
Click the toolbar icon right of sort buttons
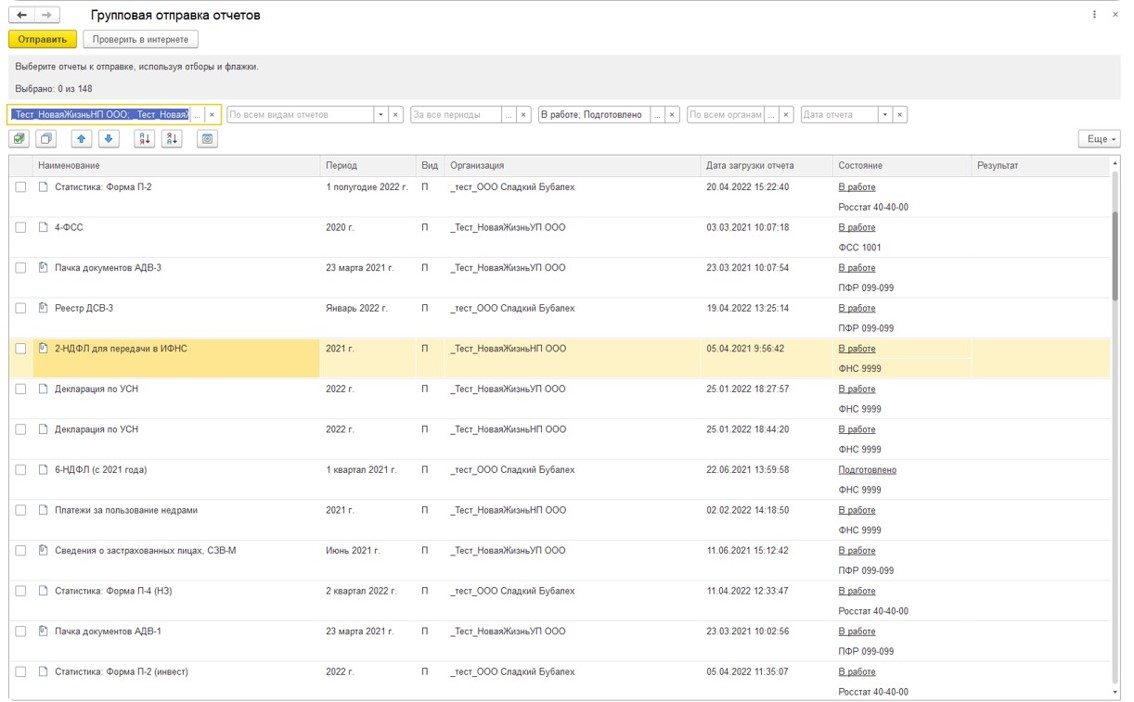(208, 139)
